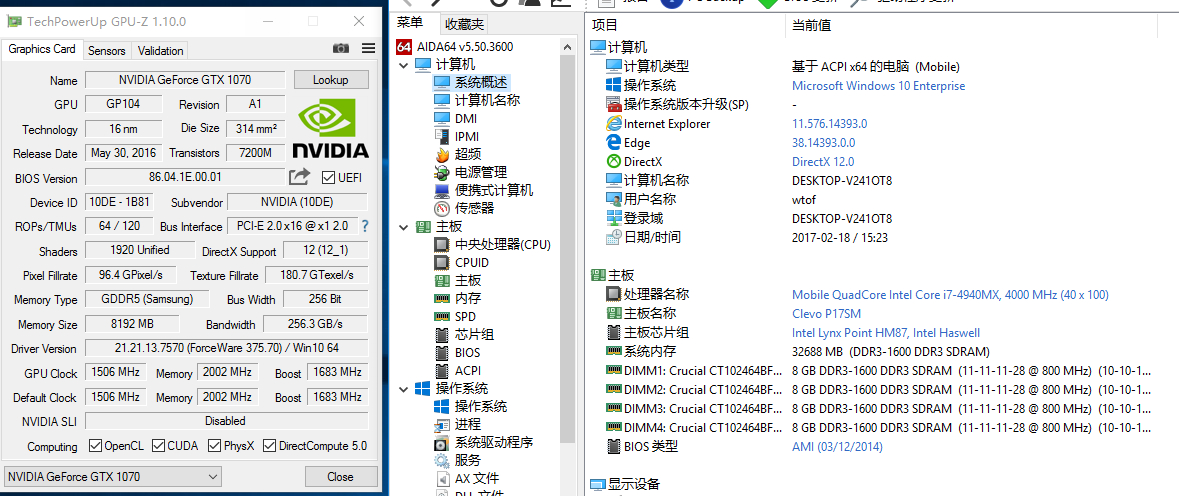Viewport: 1179px width, 496px height.
Task: Click the 主板 child node board icon
Action: click(x=441, y=280)
